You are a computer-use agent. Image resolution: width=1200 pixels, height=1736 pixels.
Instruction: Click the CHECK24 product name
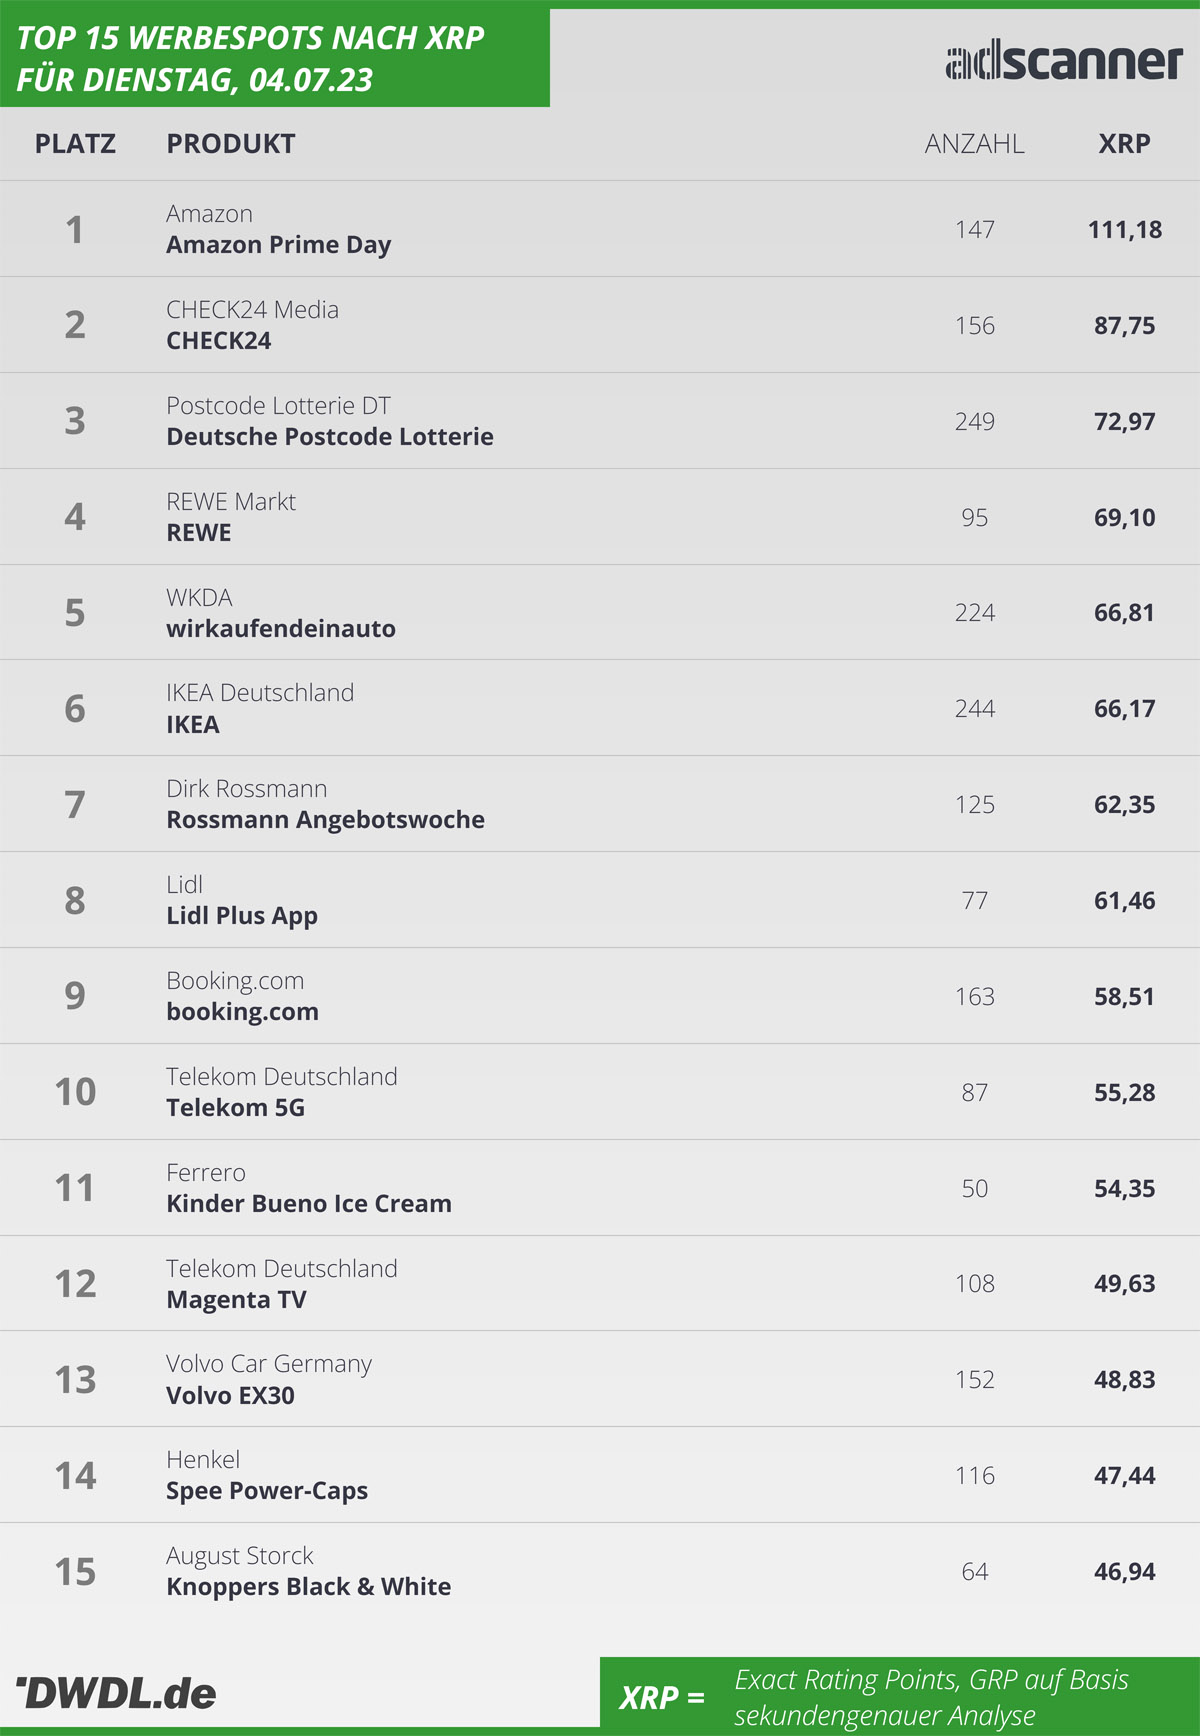[218, 341]
